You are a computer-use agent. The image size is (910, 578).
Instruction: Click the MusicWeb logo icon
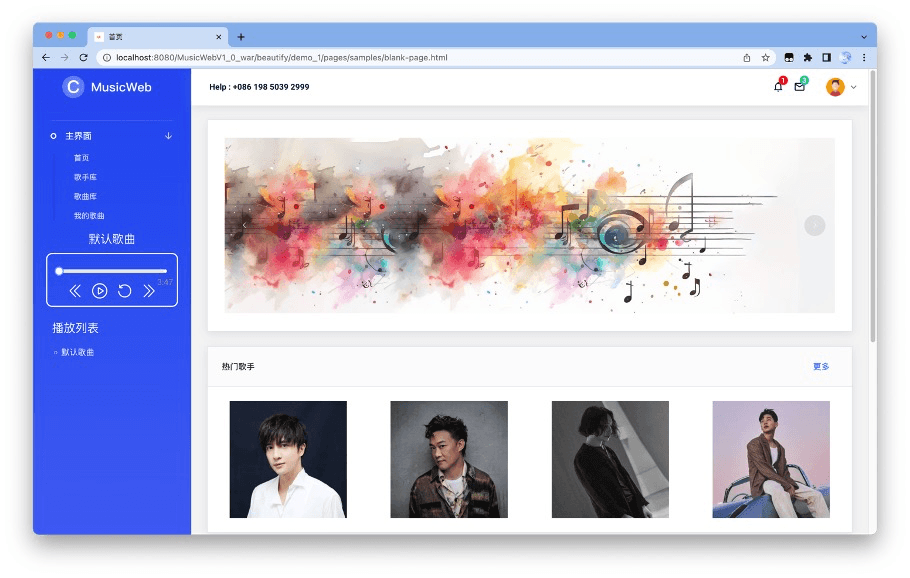[x=73, y=87]
